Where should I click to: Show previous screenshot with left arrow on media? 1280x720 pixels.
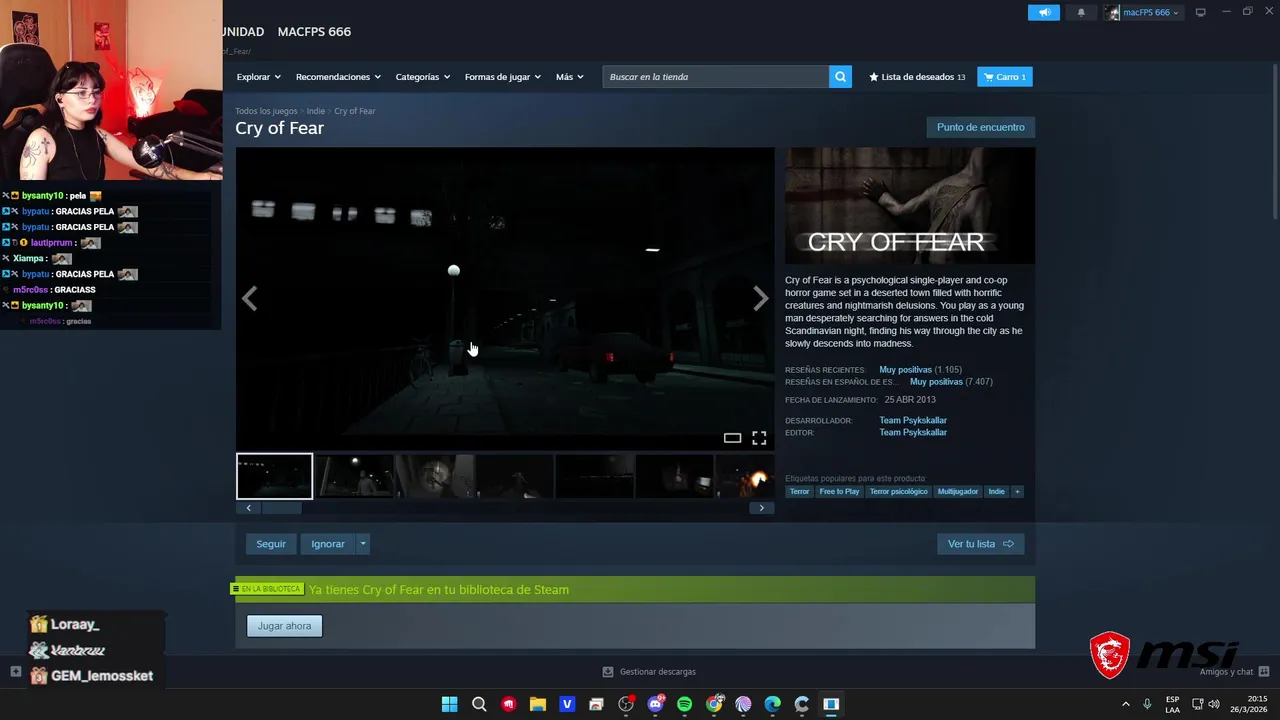coord(249,298)
